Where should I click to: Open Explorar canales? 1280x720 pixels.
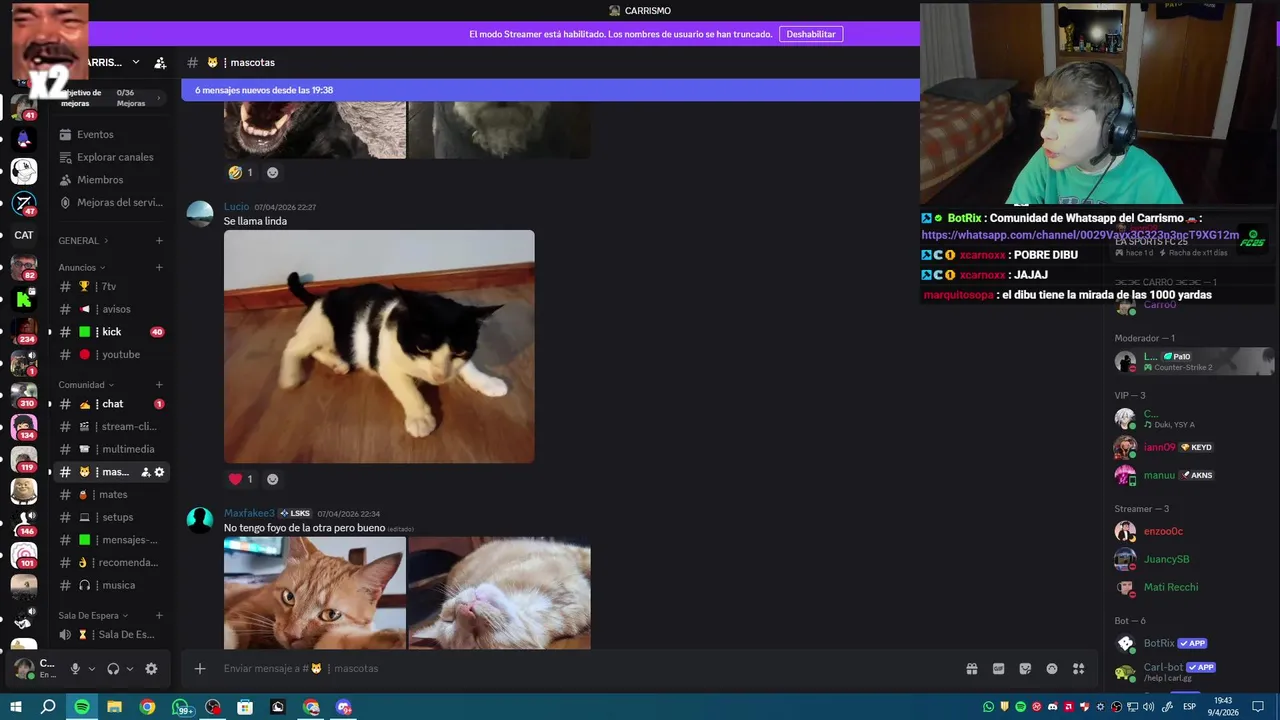115,157
